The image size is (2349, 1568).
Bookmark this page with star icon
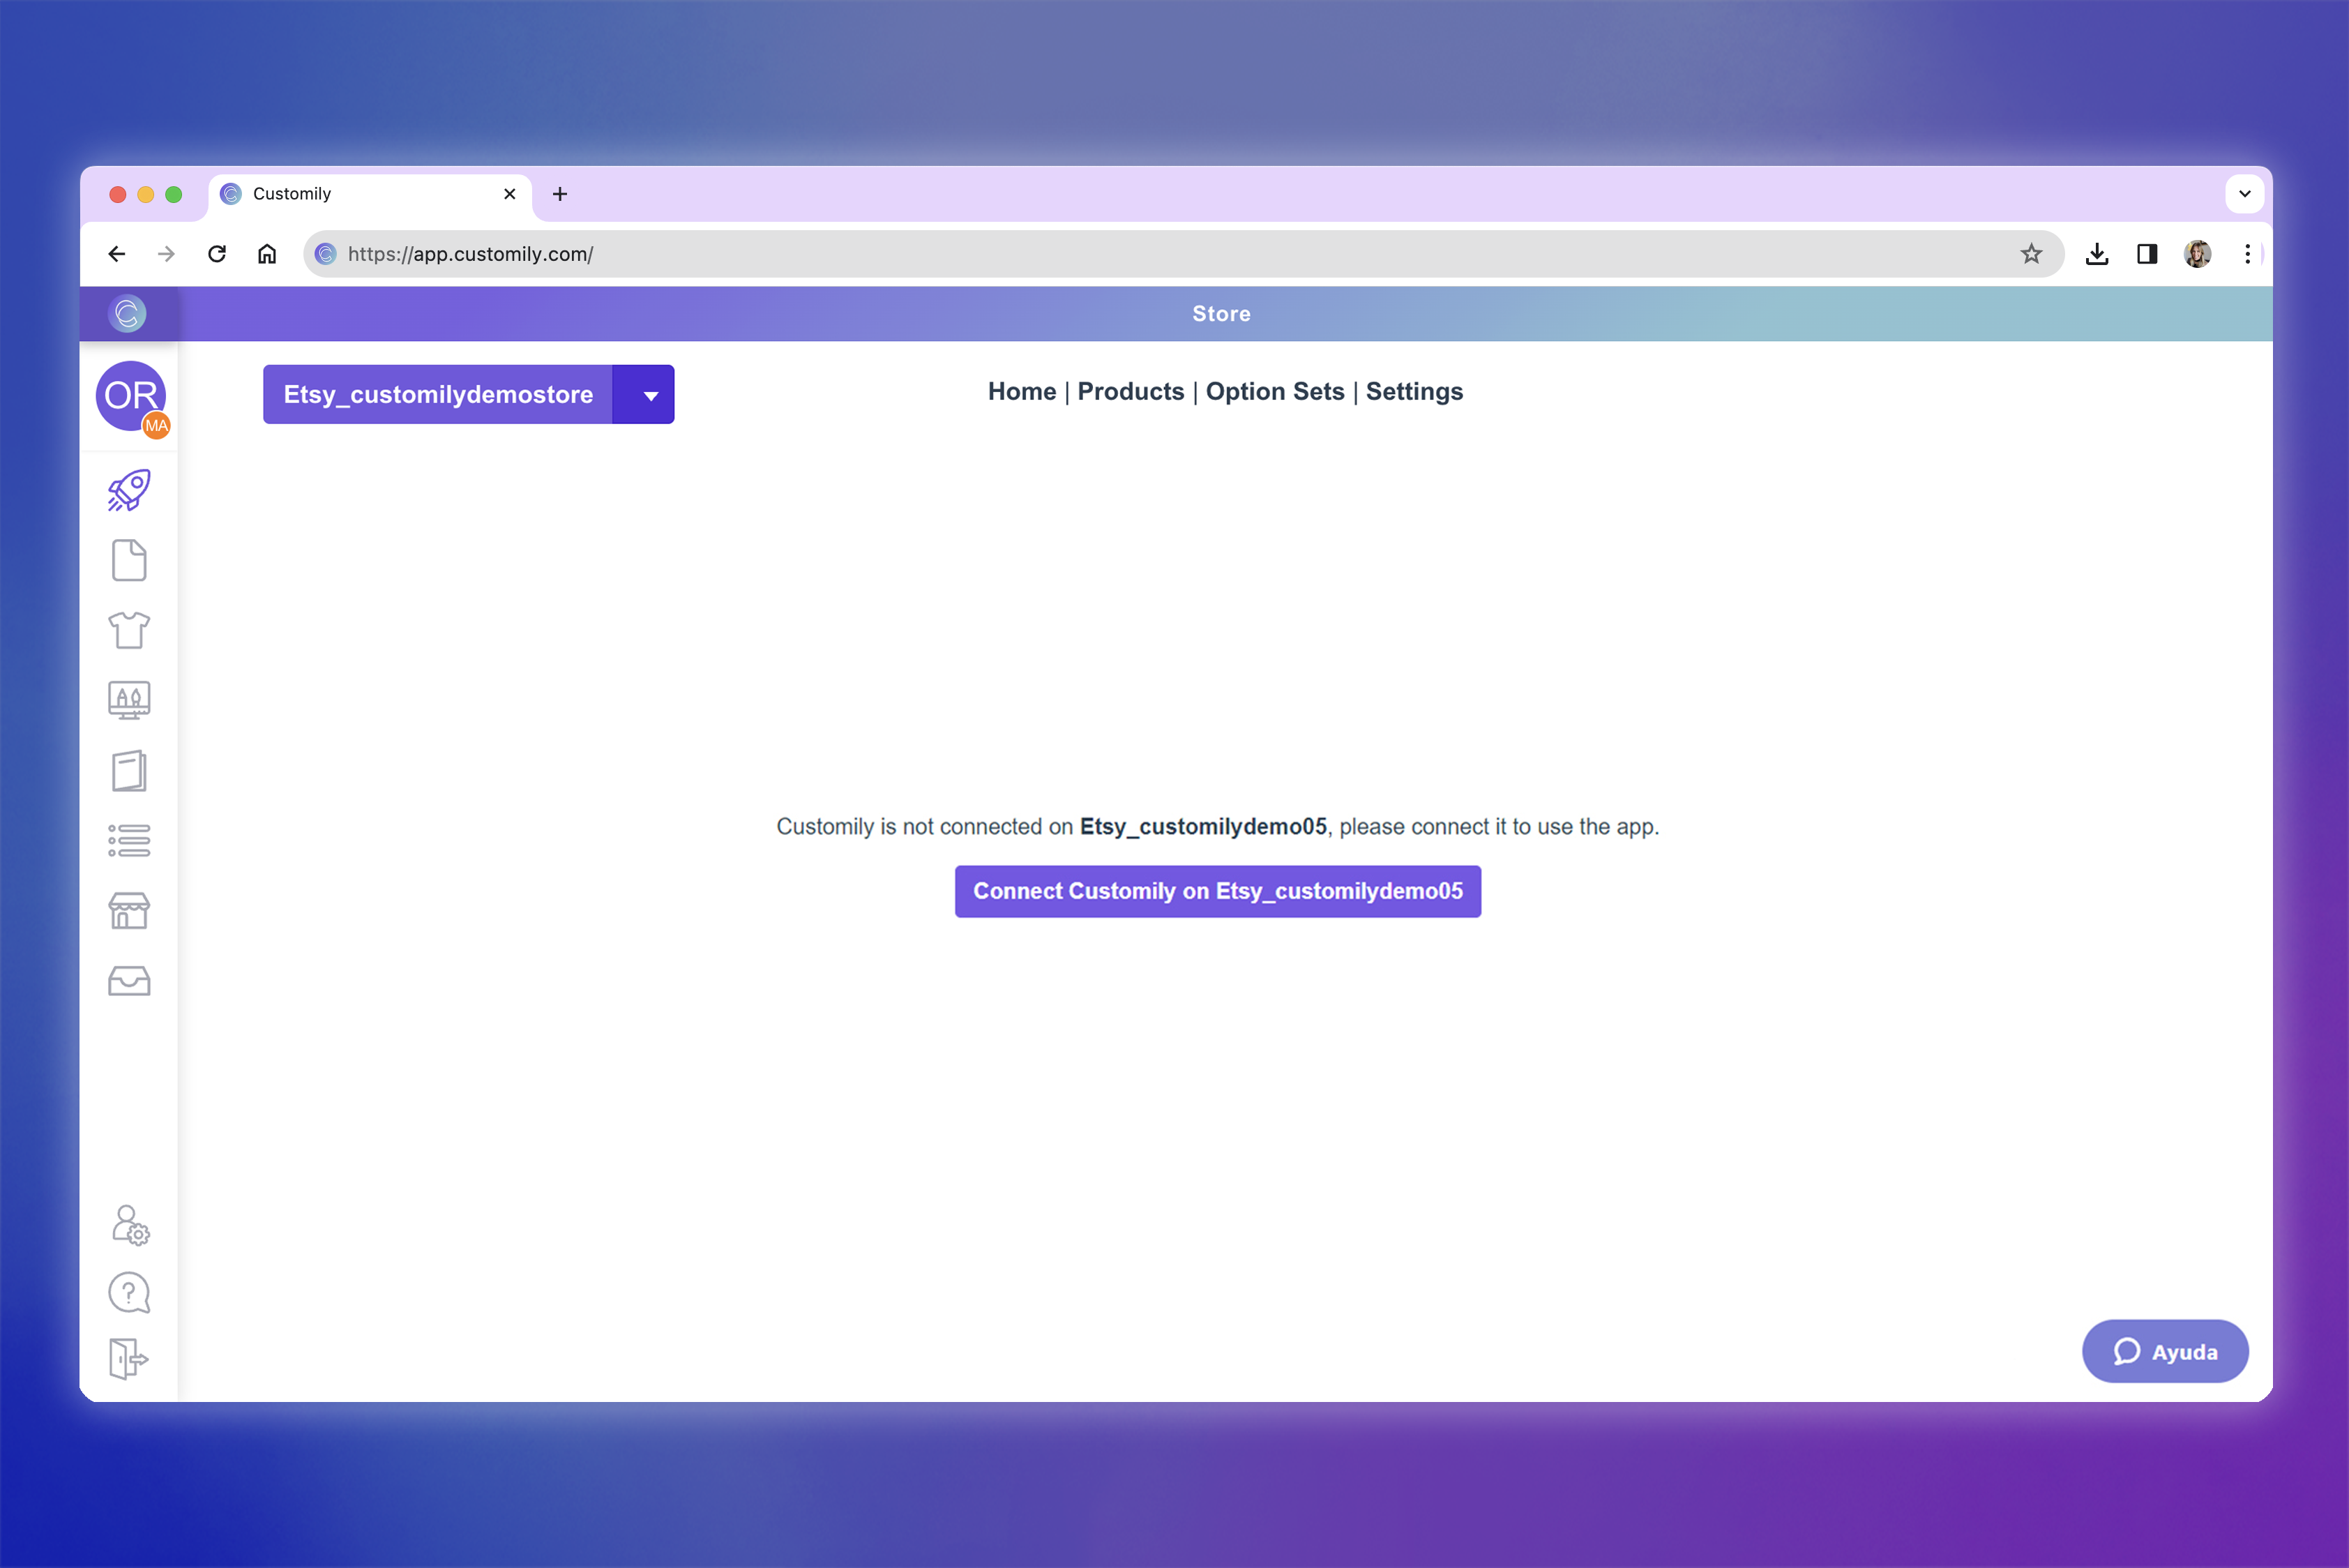(2030, 254)
